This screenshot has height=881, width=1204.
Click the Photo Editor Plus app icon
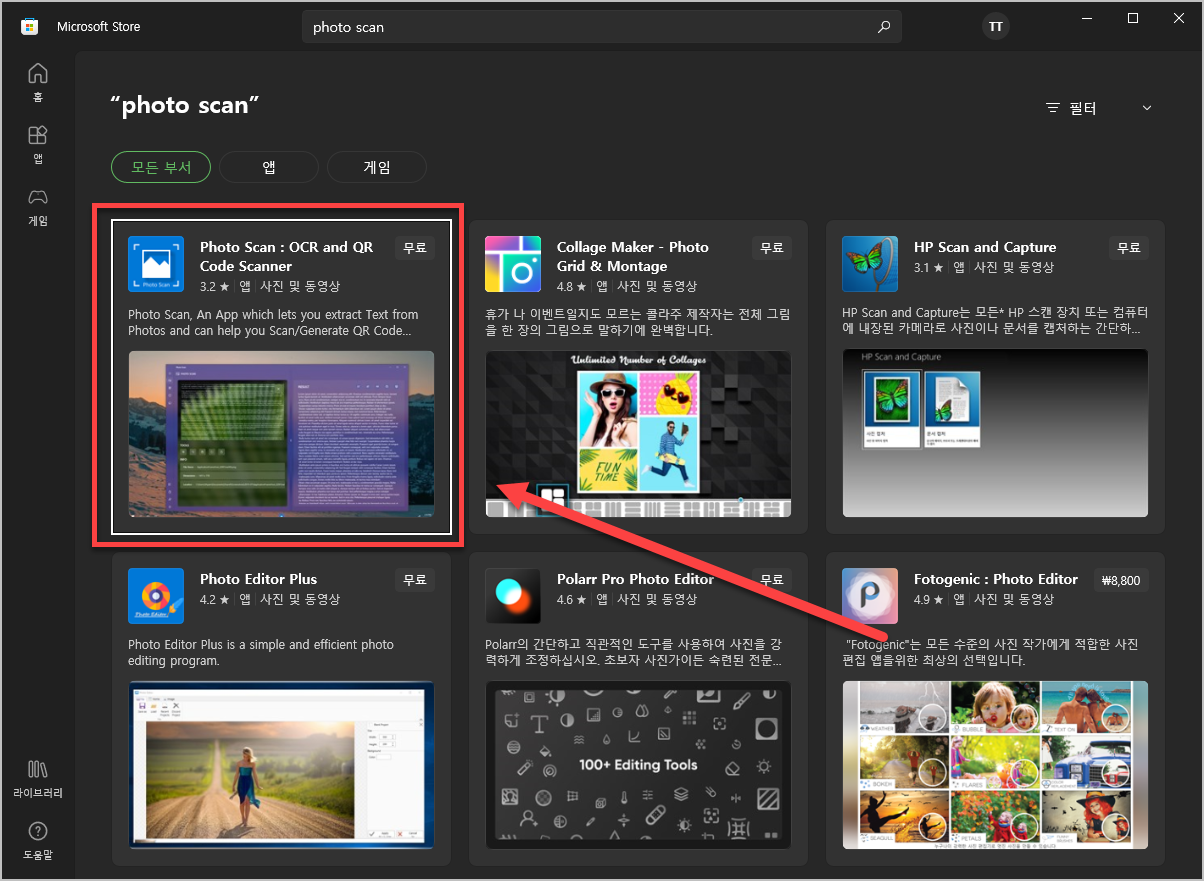pyautogui.click(x=156, y=596)
